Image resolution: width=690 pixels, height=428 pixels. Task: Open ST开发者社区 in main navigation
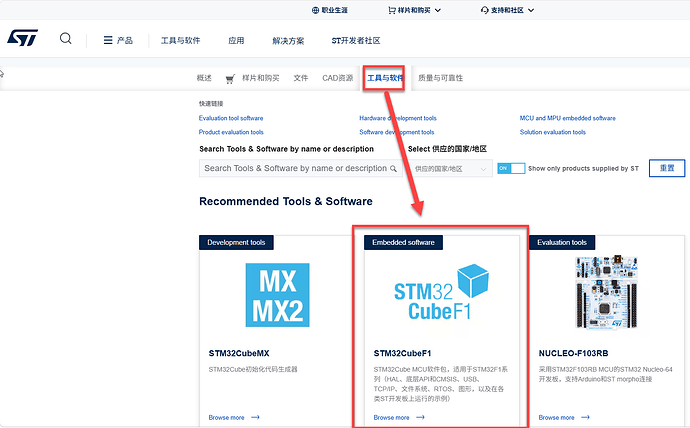coord(356,40)
